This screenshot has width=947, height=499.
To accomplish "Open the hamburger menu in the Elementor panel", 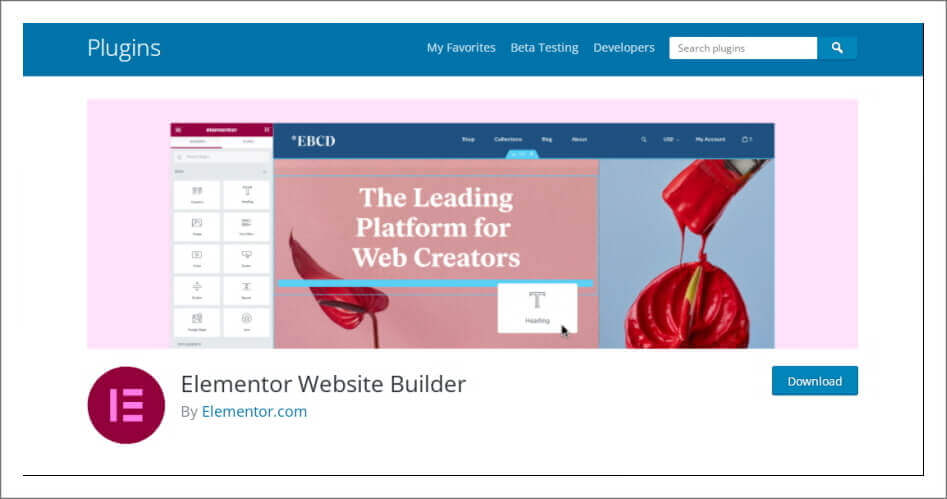I will coord(178,130).
